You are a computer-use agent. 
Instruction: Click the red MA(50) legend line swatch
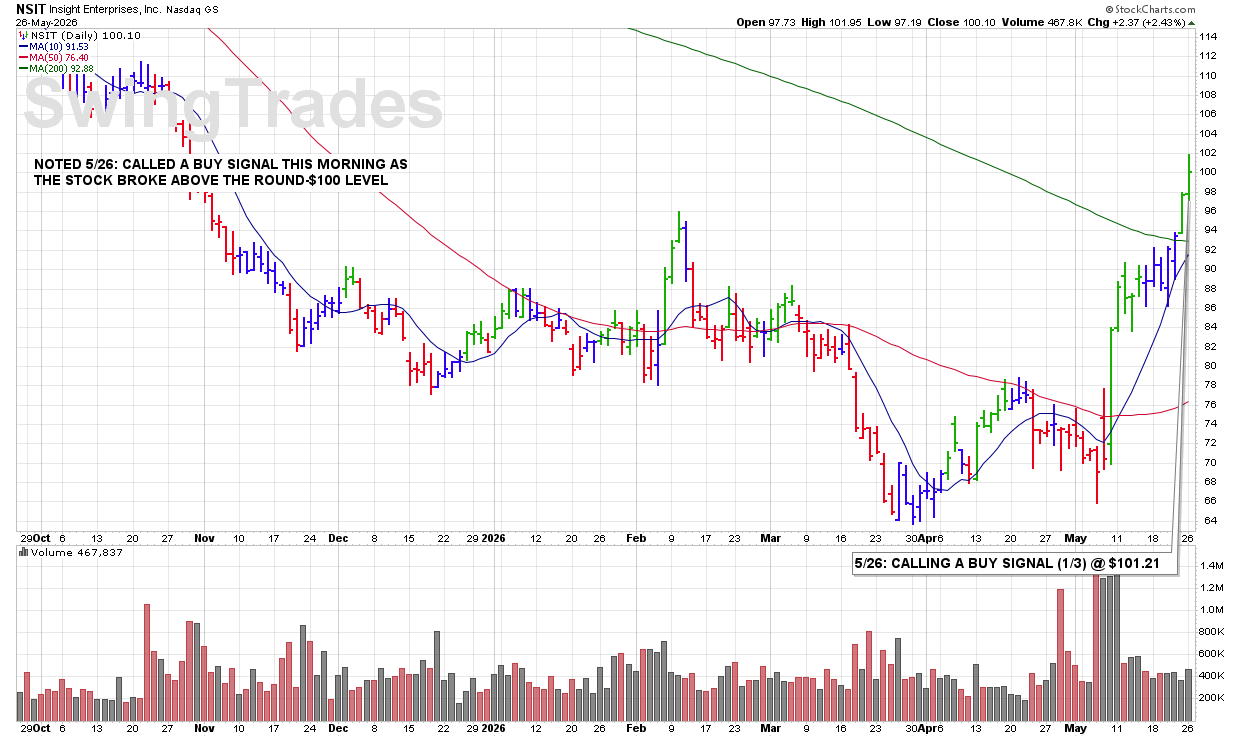point(22,57)
